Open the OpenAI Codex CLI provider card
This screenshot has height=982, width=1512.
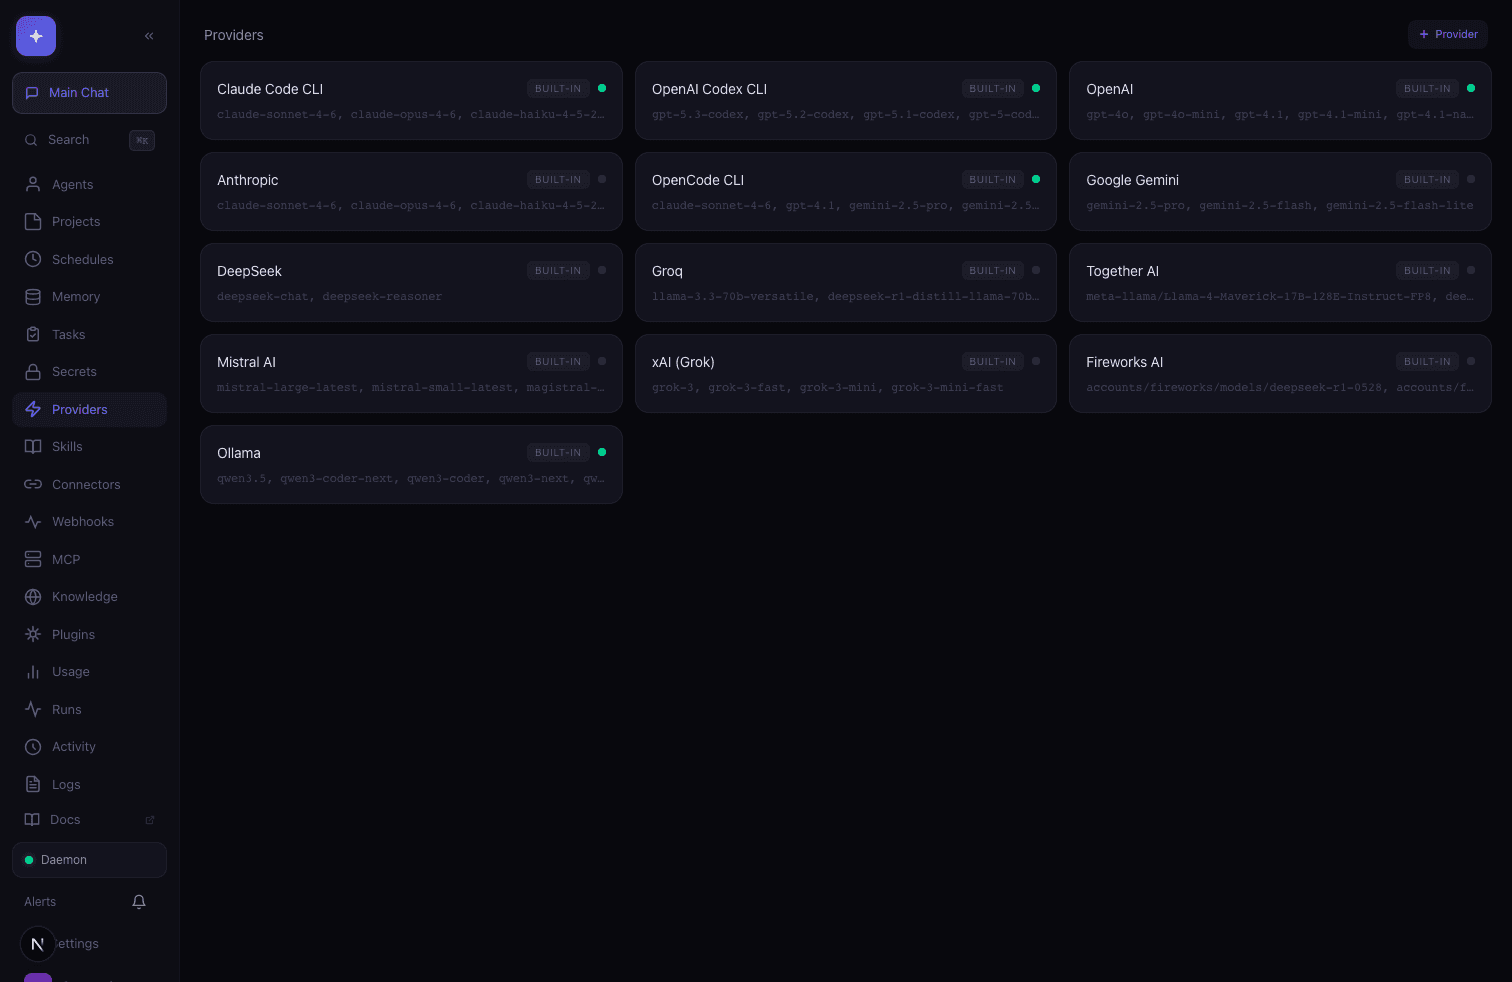[x=846, y=100]
